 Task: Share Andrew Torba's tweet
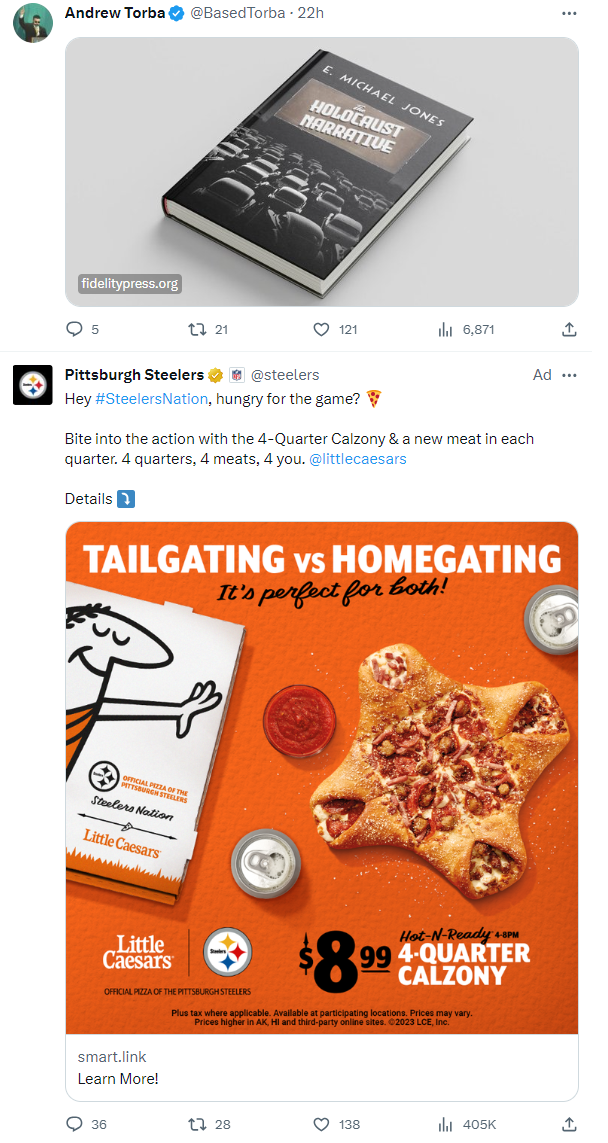pos(569,328)
